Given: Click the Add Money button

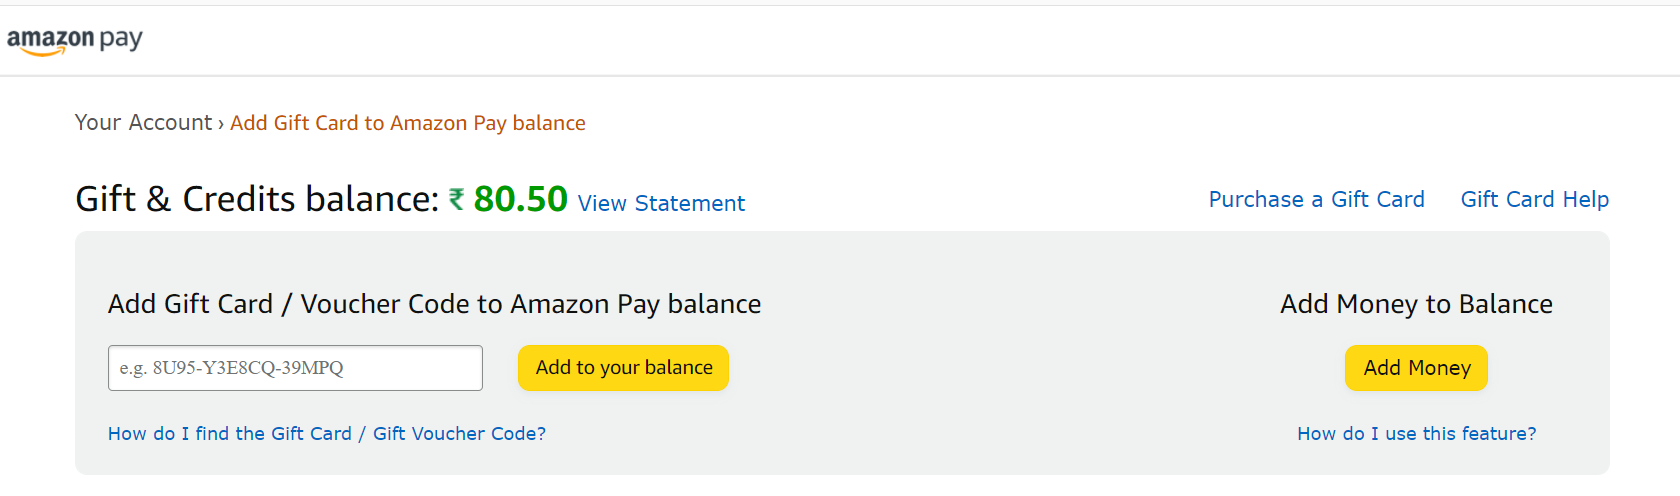Looking at the screenshot, I should click(1416, 368).
